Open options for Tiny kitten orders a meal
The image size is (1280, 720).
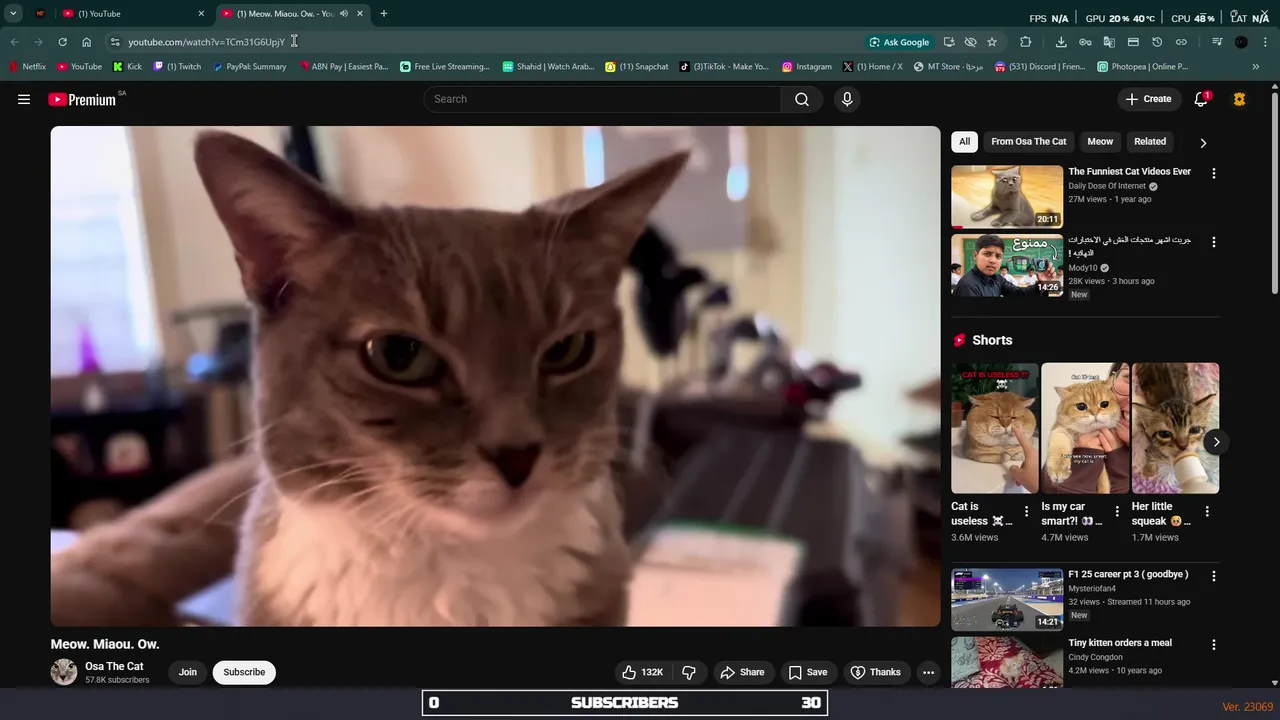click(x=1214, y=645)
